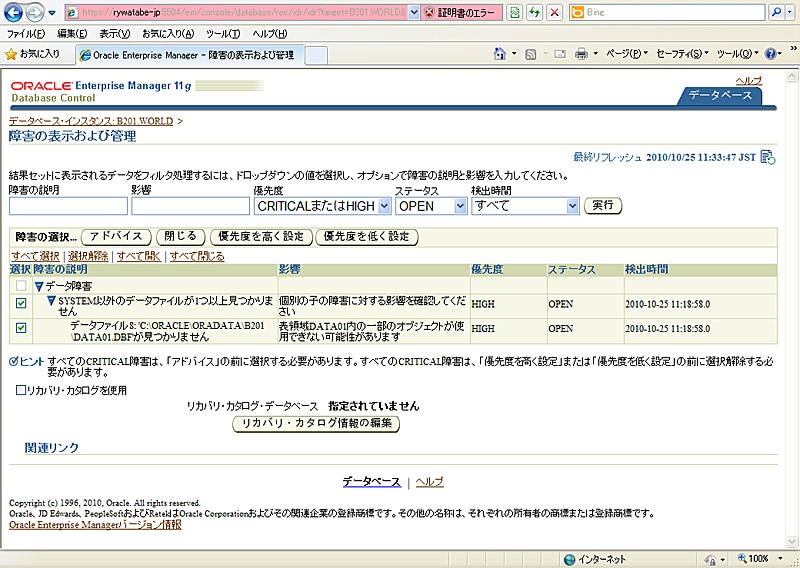Click the address bar URL field
800x568 pixels.
tap(244, 12)
